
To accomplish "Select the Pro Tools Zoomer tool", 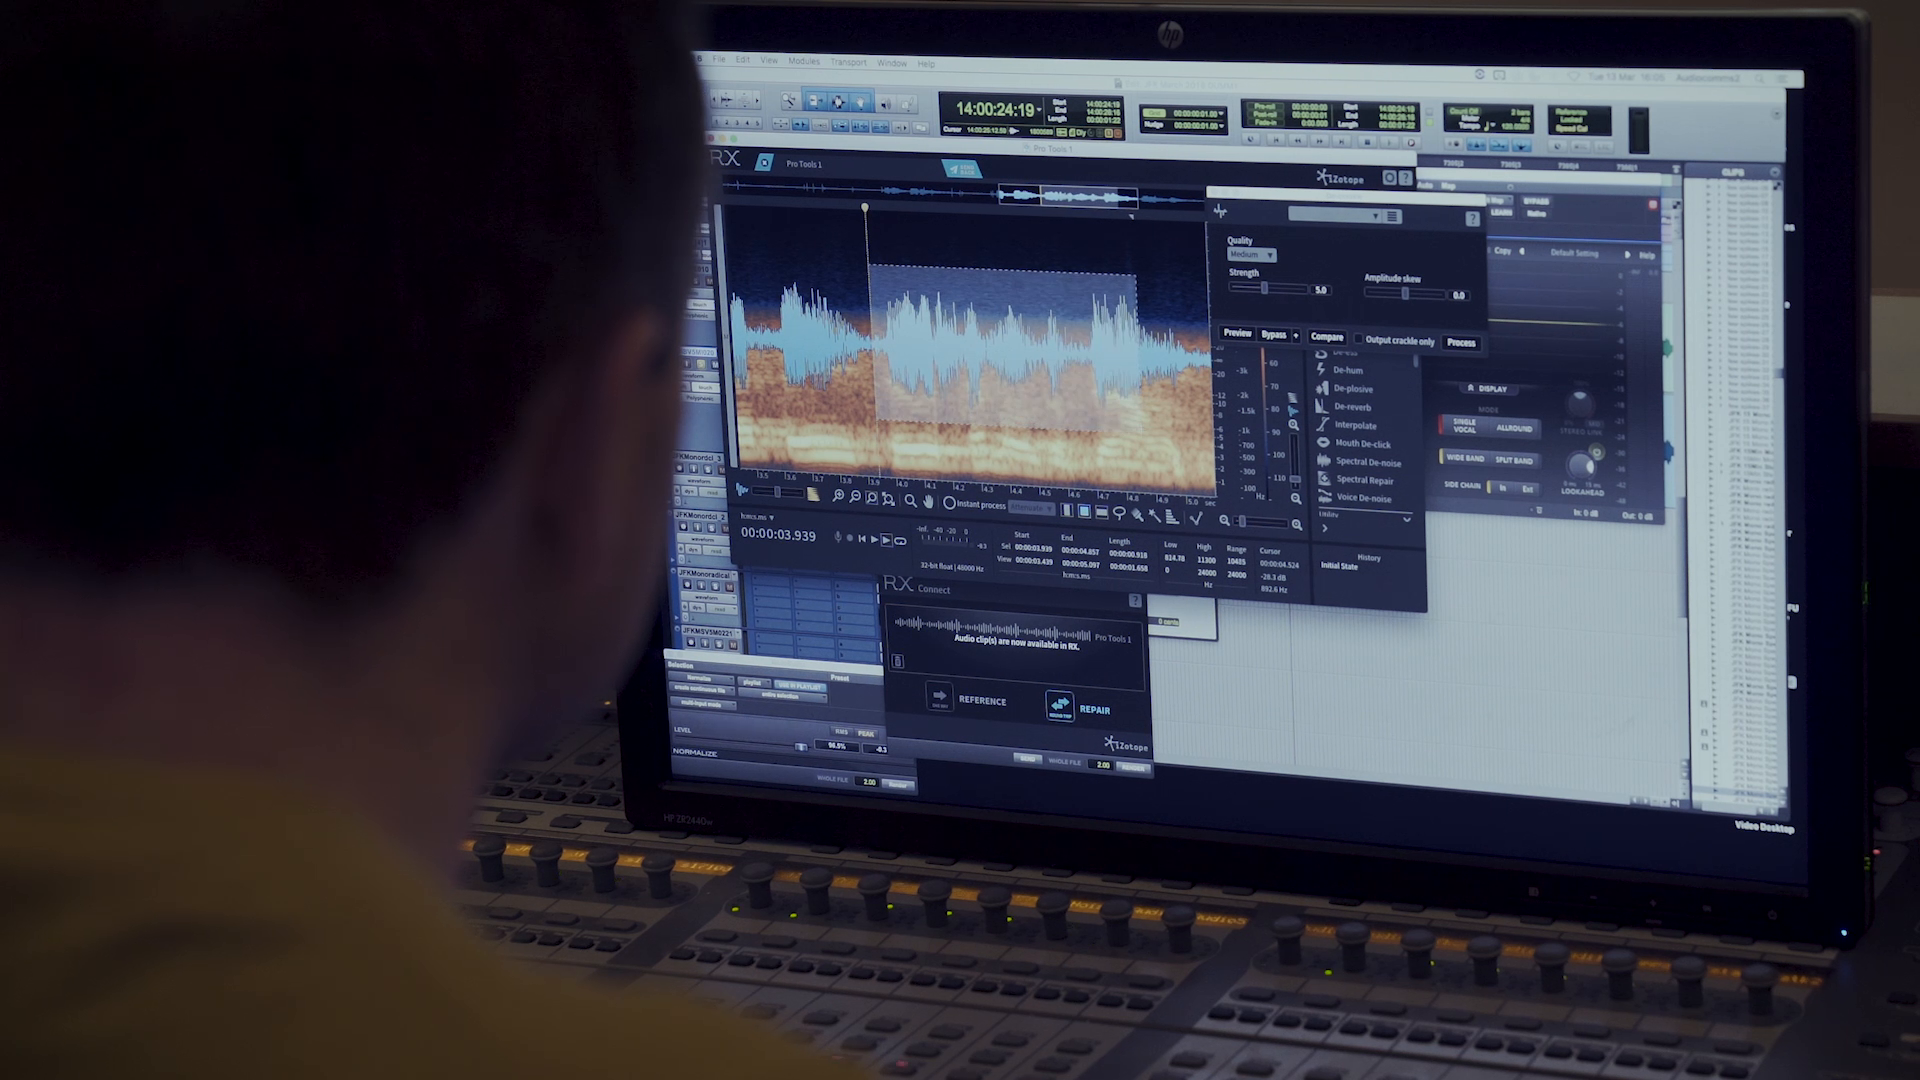I will click(789, 101).
